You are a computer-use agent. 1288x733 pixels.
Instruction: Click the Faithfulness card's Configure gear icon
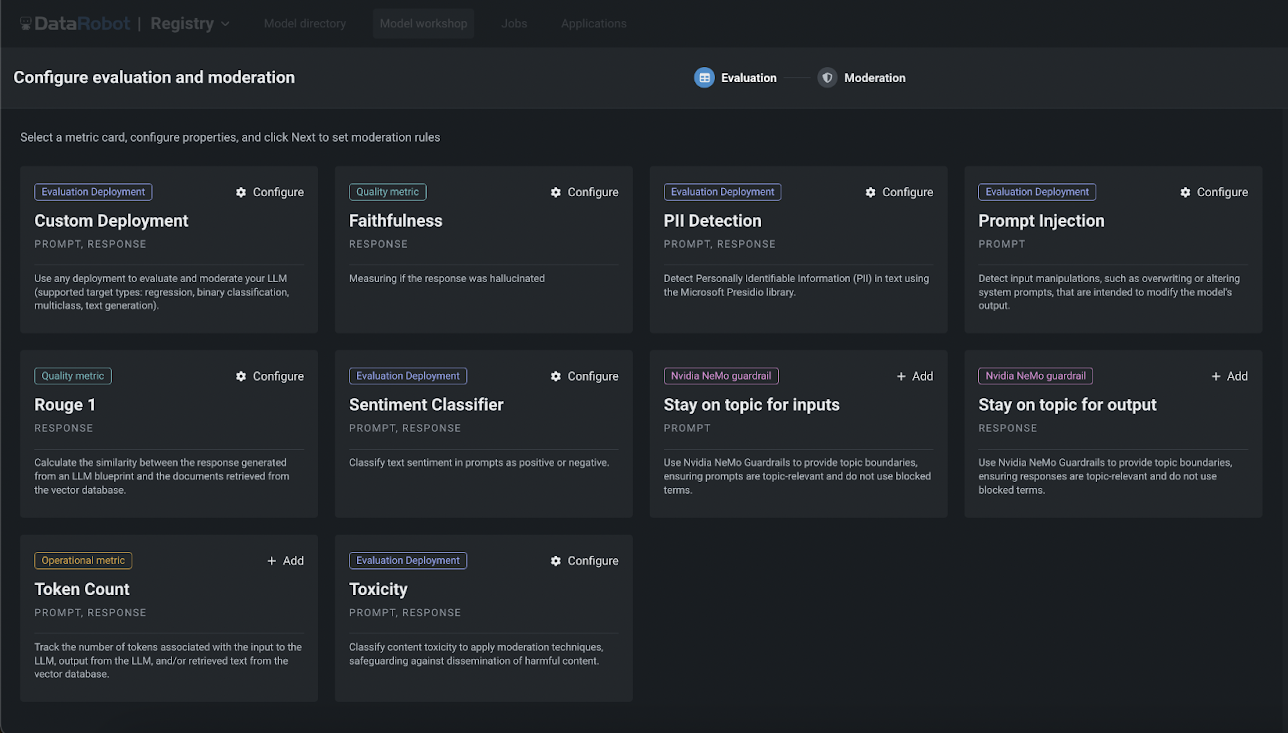click(x=556, y=192)
